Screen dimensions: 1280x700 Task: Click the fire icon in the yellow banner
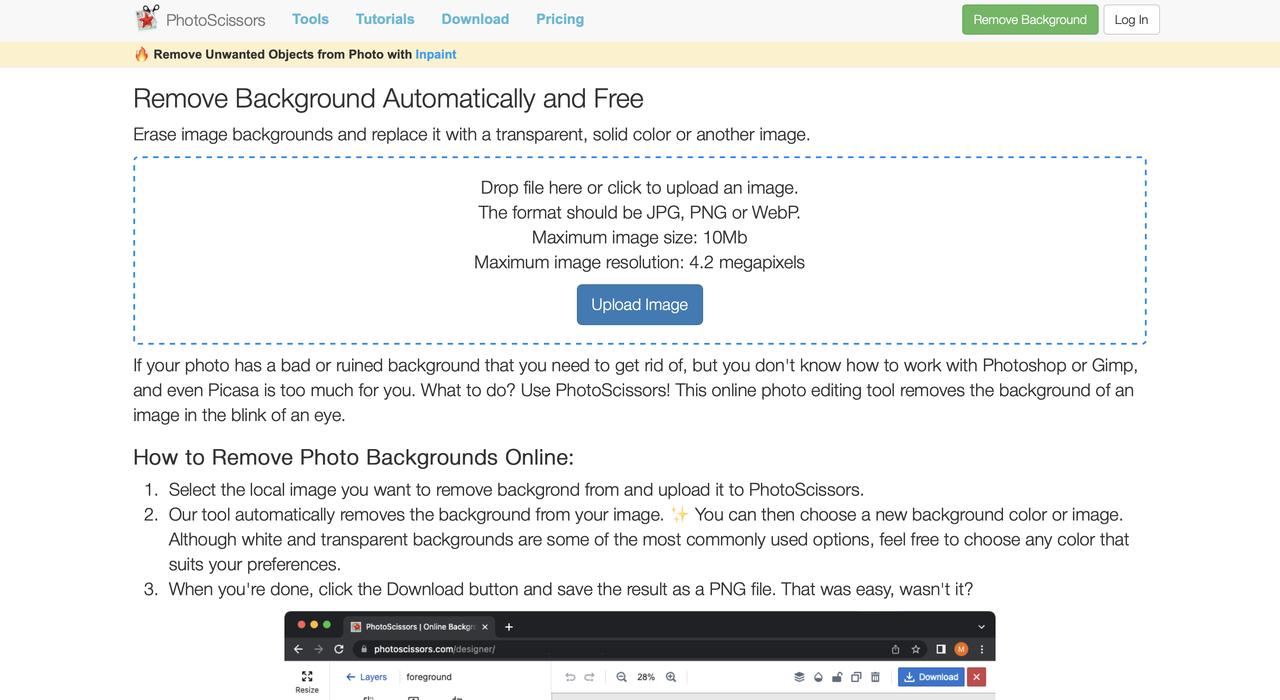(x=141, y=54)
